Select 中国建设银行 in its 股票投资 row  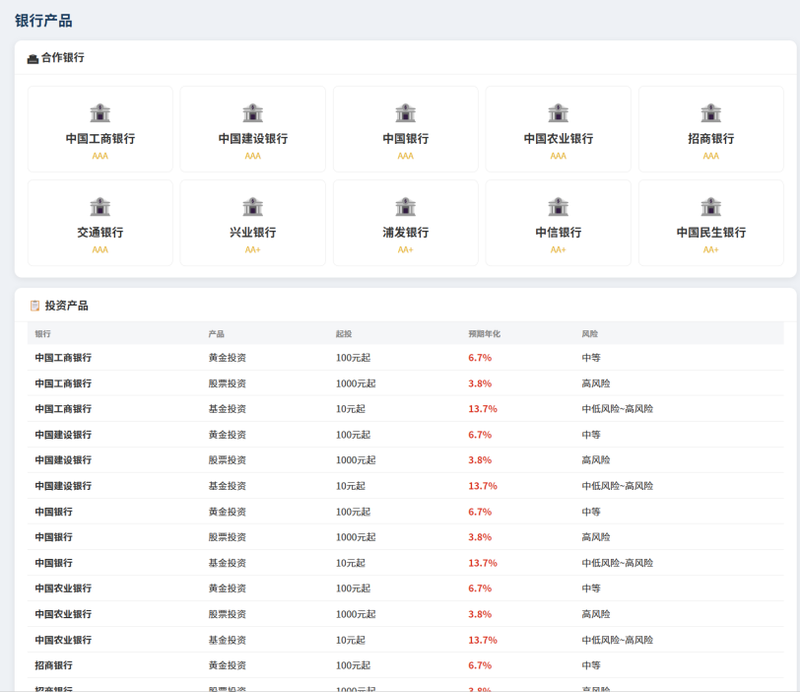tap(63, 460)
